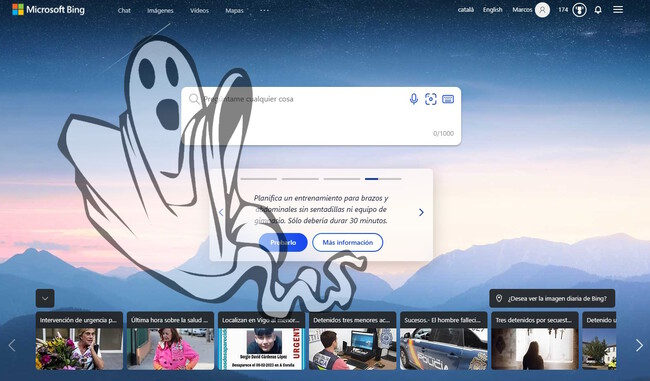Open visual search camera icon
This screenshot has width=650, height=381.
tap(431, 99)
